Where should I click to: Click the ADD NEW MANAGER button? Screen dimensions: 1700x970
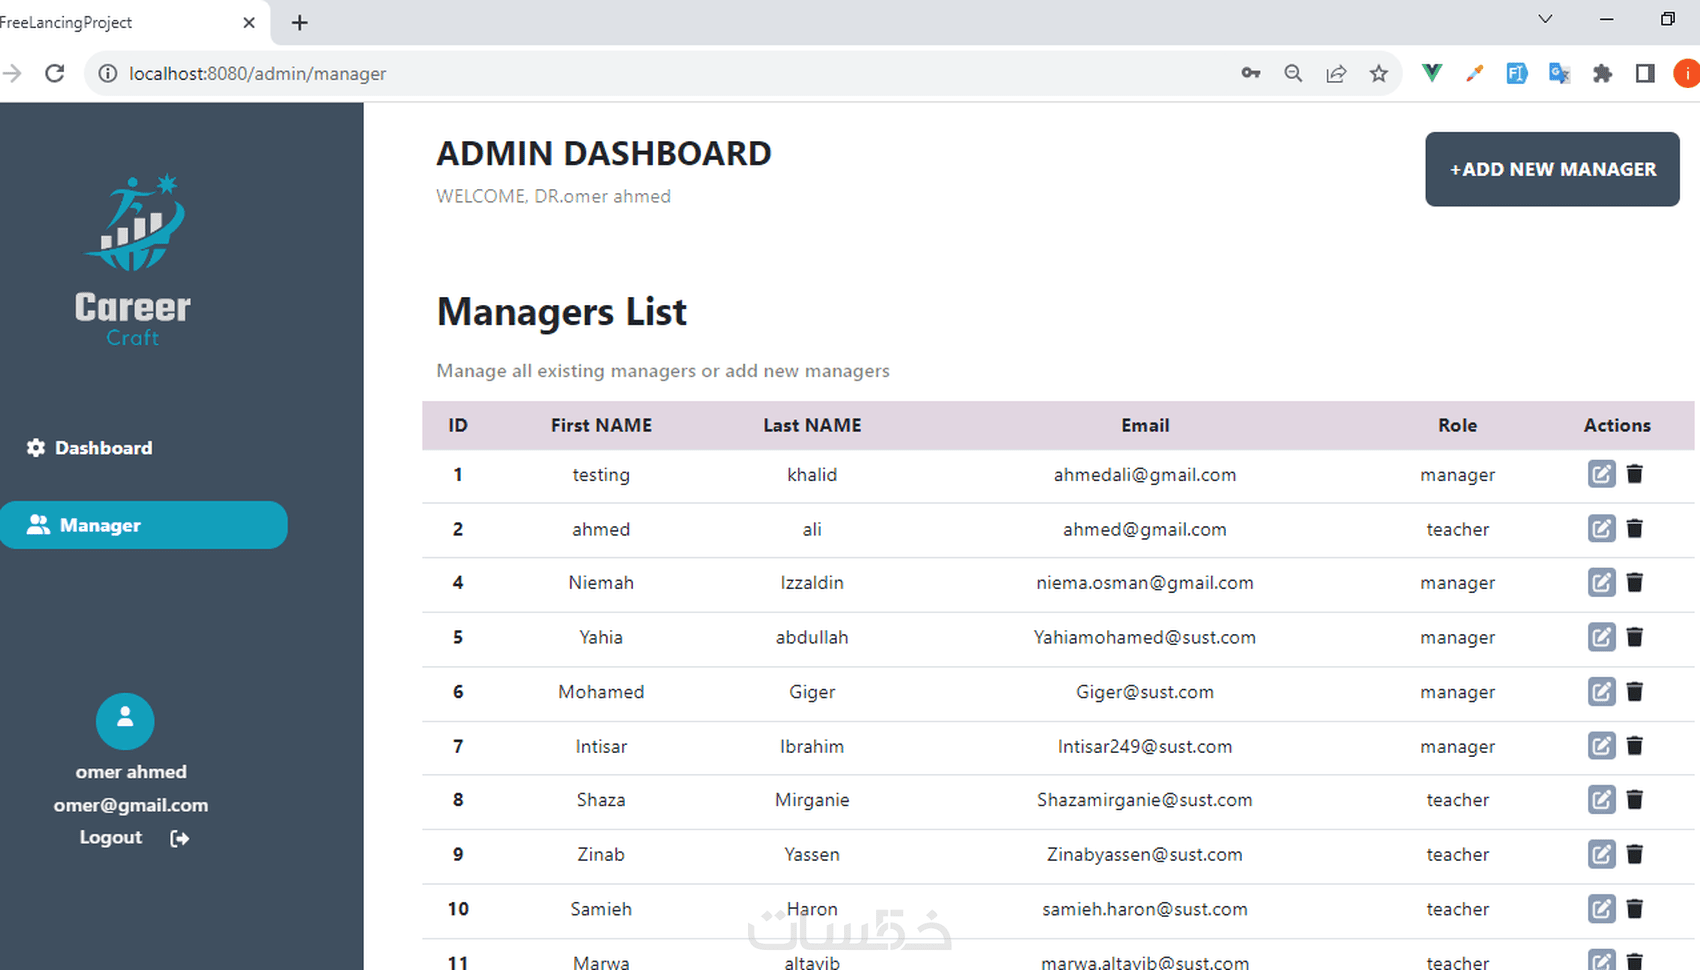point(1551,169)
